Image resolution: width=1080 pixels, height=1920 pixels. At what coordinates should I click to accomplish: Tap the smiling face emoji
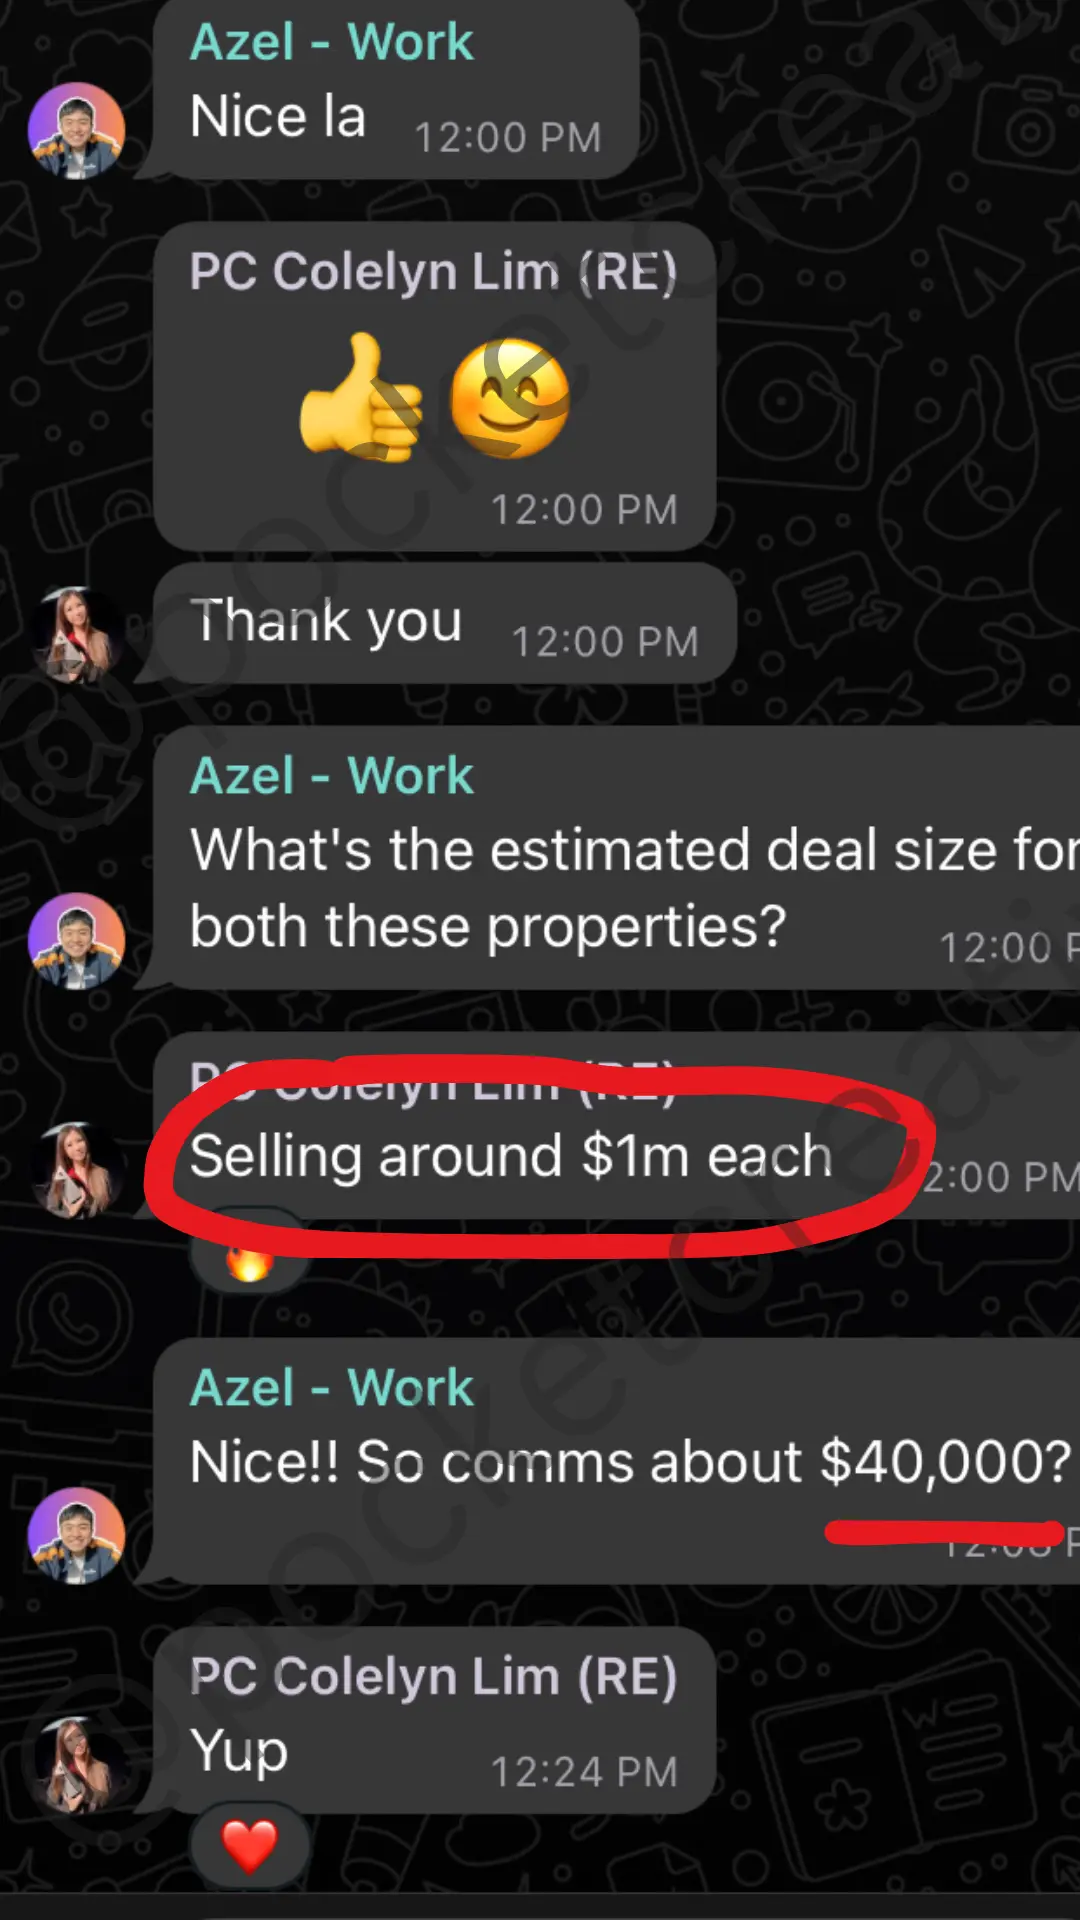(510, 398)
